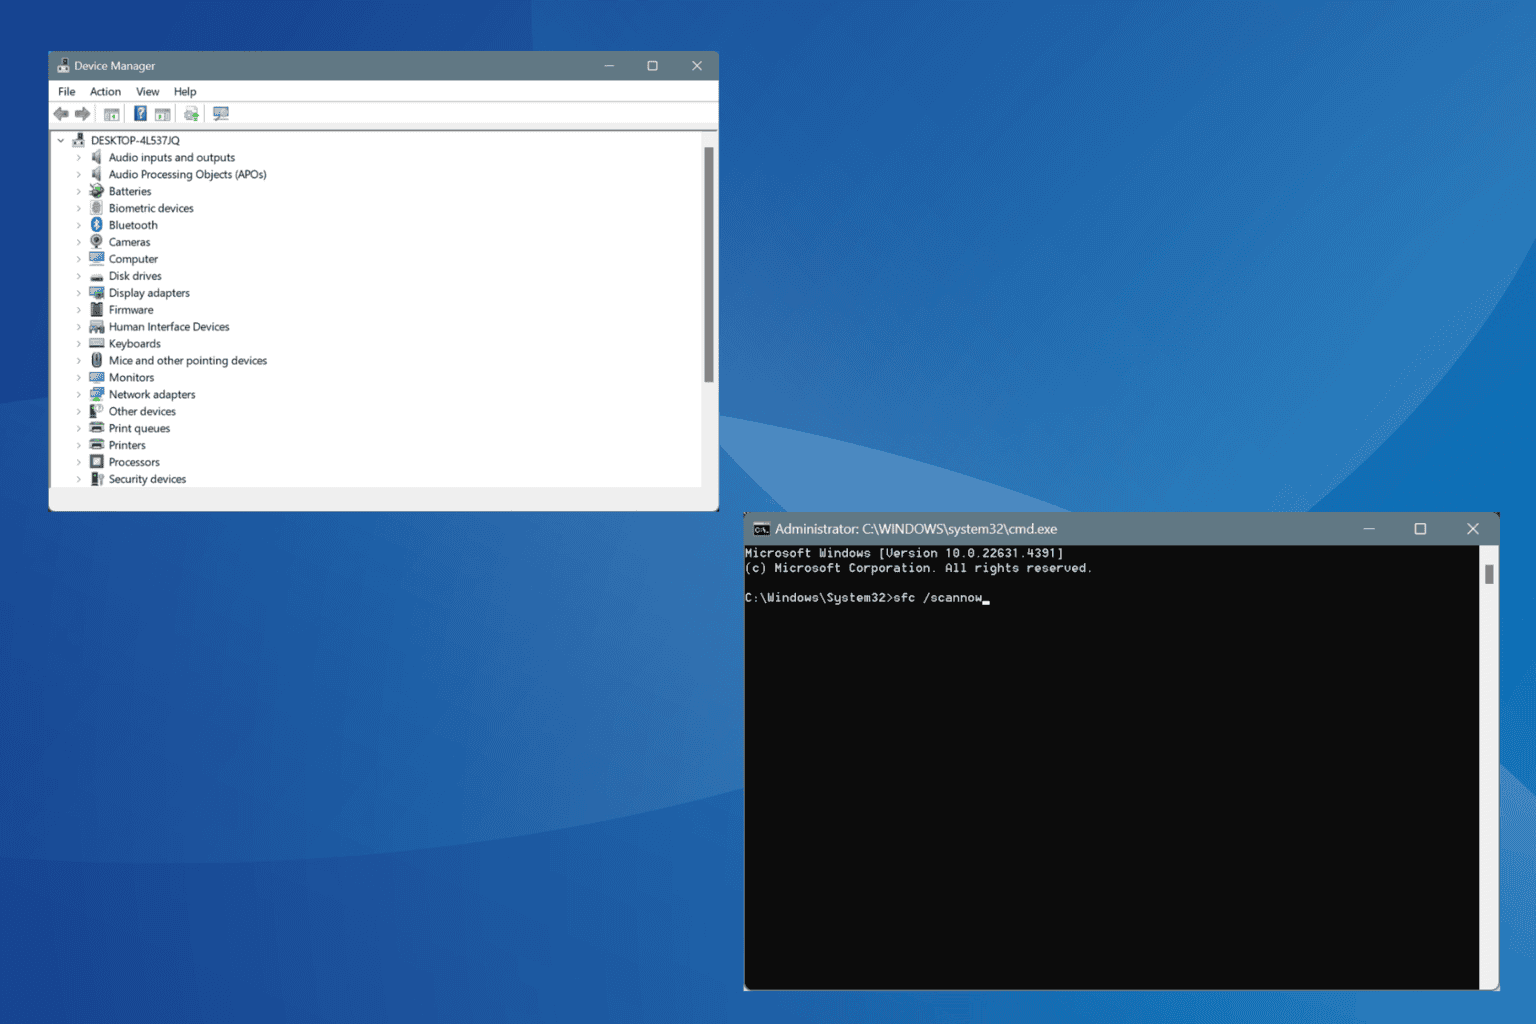The height and width of the screenshot is (1024, 1536).
Task: Toggle the Show/Hide Console Tree toolbar icon
Action: pyautogui.click(x=112, y=114)
